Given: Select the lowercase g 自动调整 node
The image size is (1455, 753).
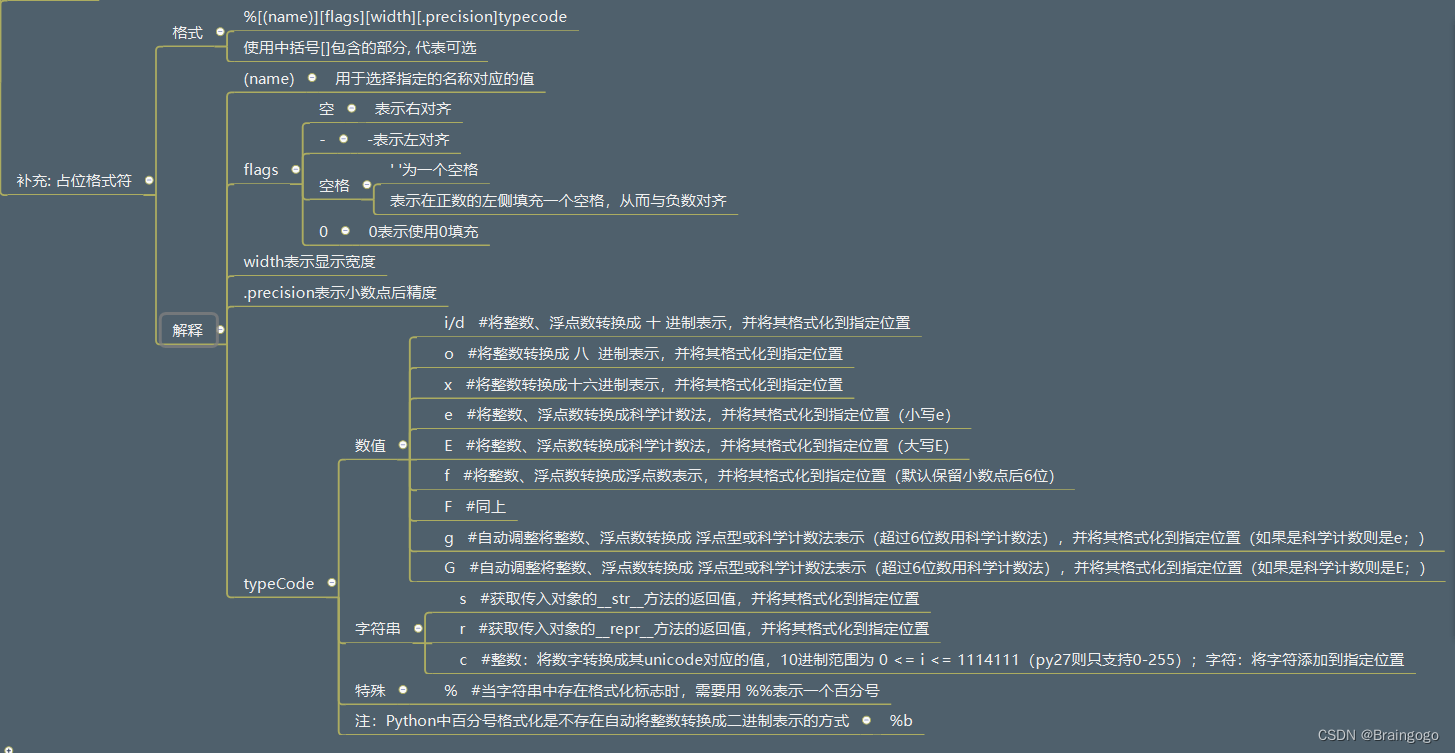Looking at the screenshot, I should 934,537.
